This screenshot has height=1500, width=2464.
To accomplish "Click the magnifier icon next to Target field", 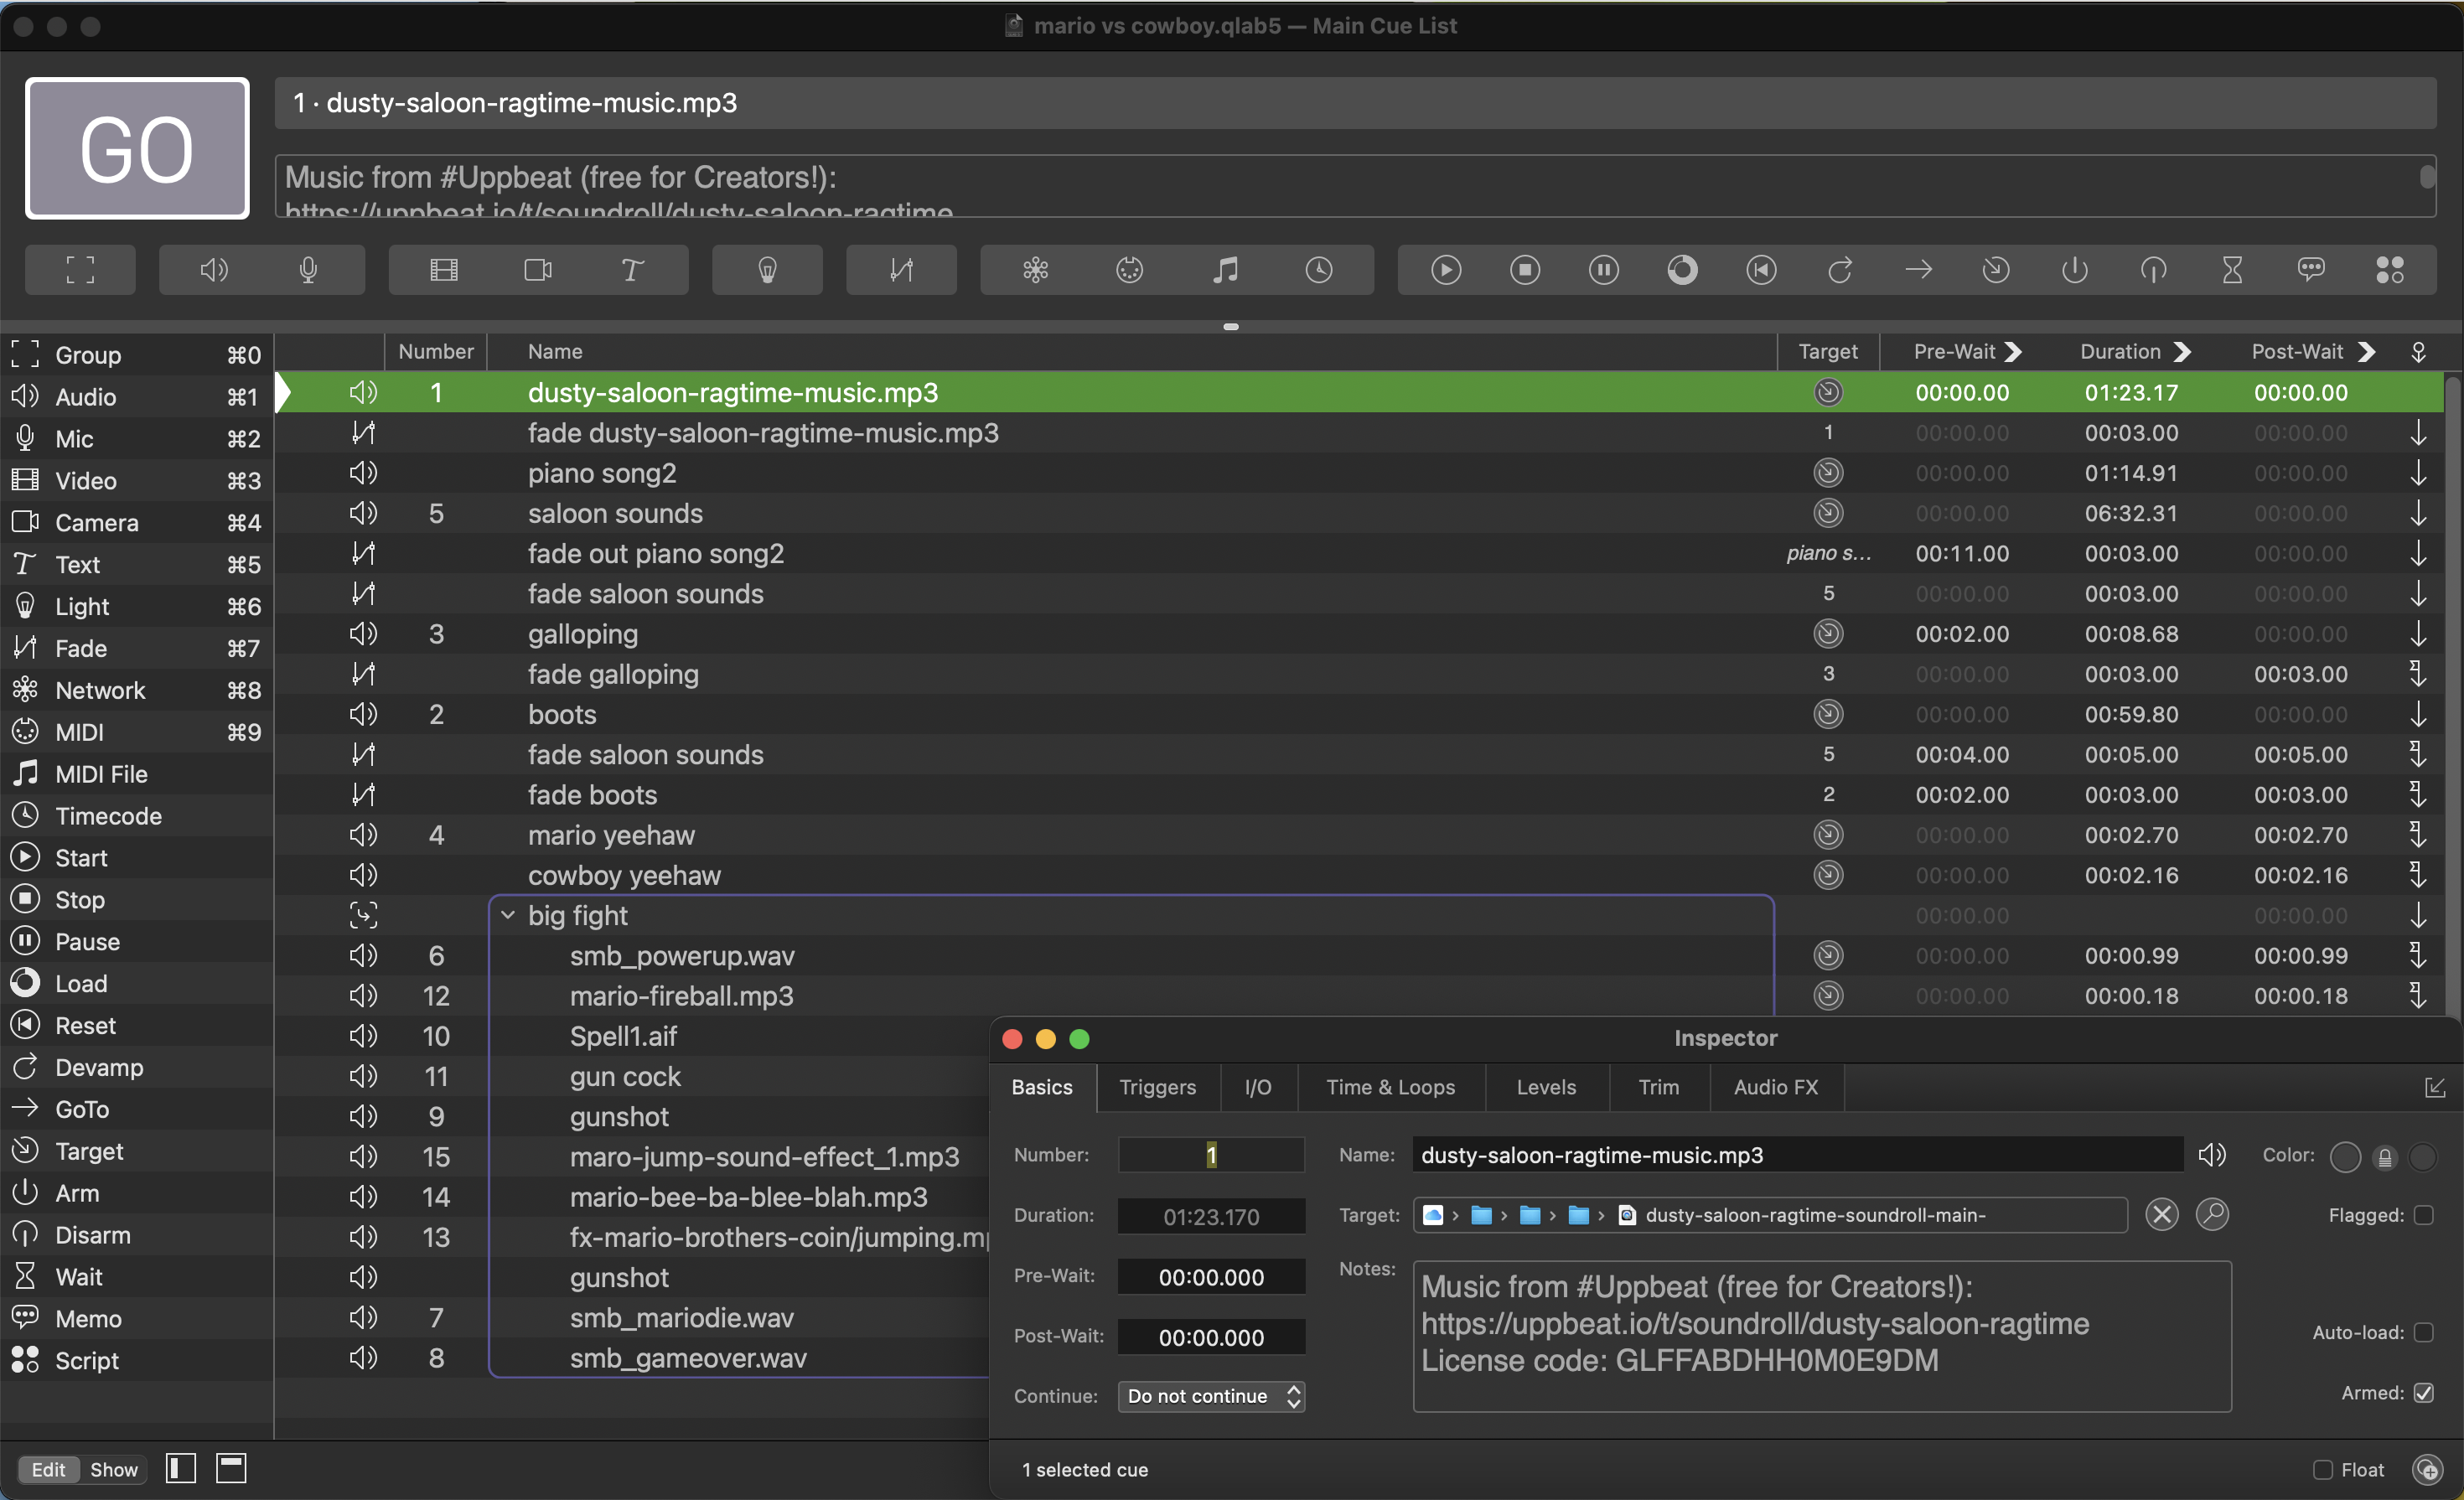I will [2212, 1215].
